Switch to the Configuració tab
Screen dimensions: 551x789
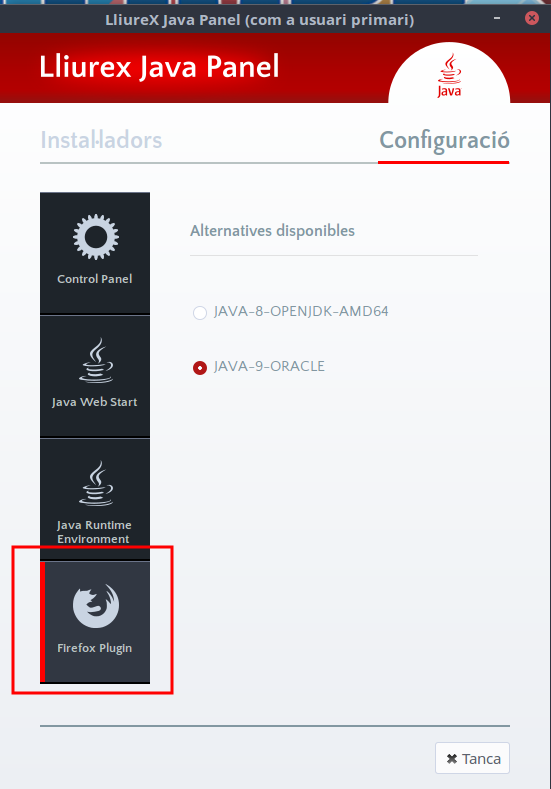444,141
